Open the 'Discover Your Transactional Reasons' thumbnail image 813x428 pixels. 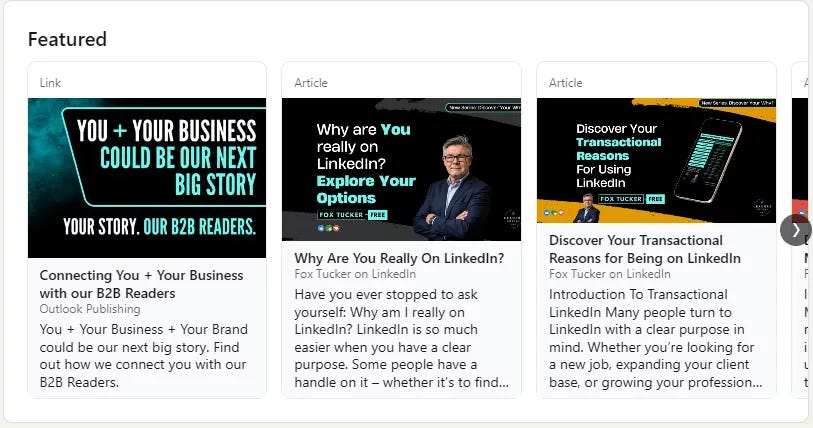(x=656, y=160)
